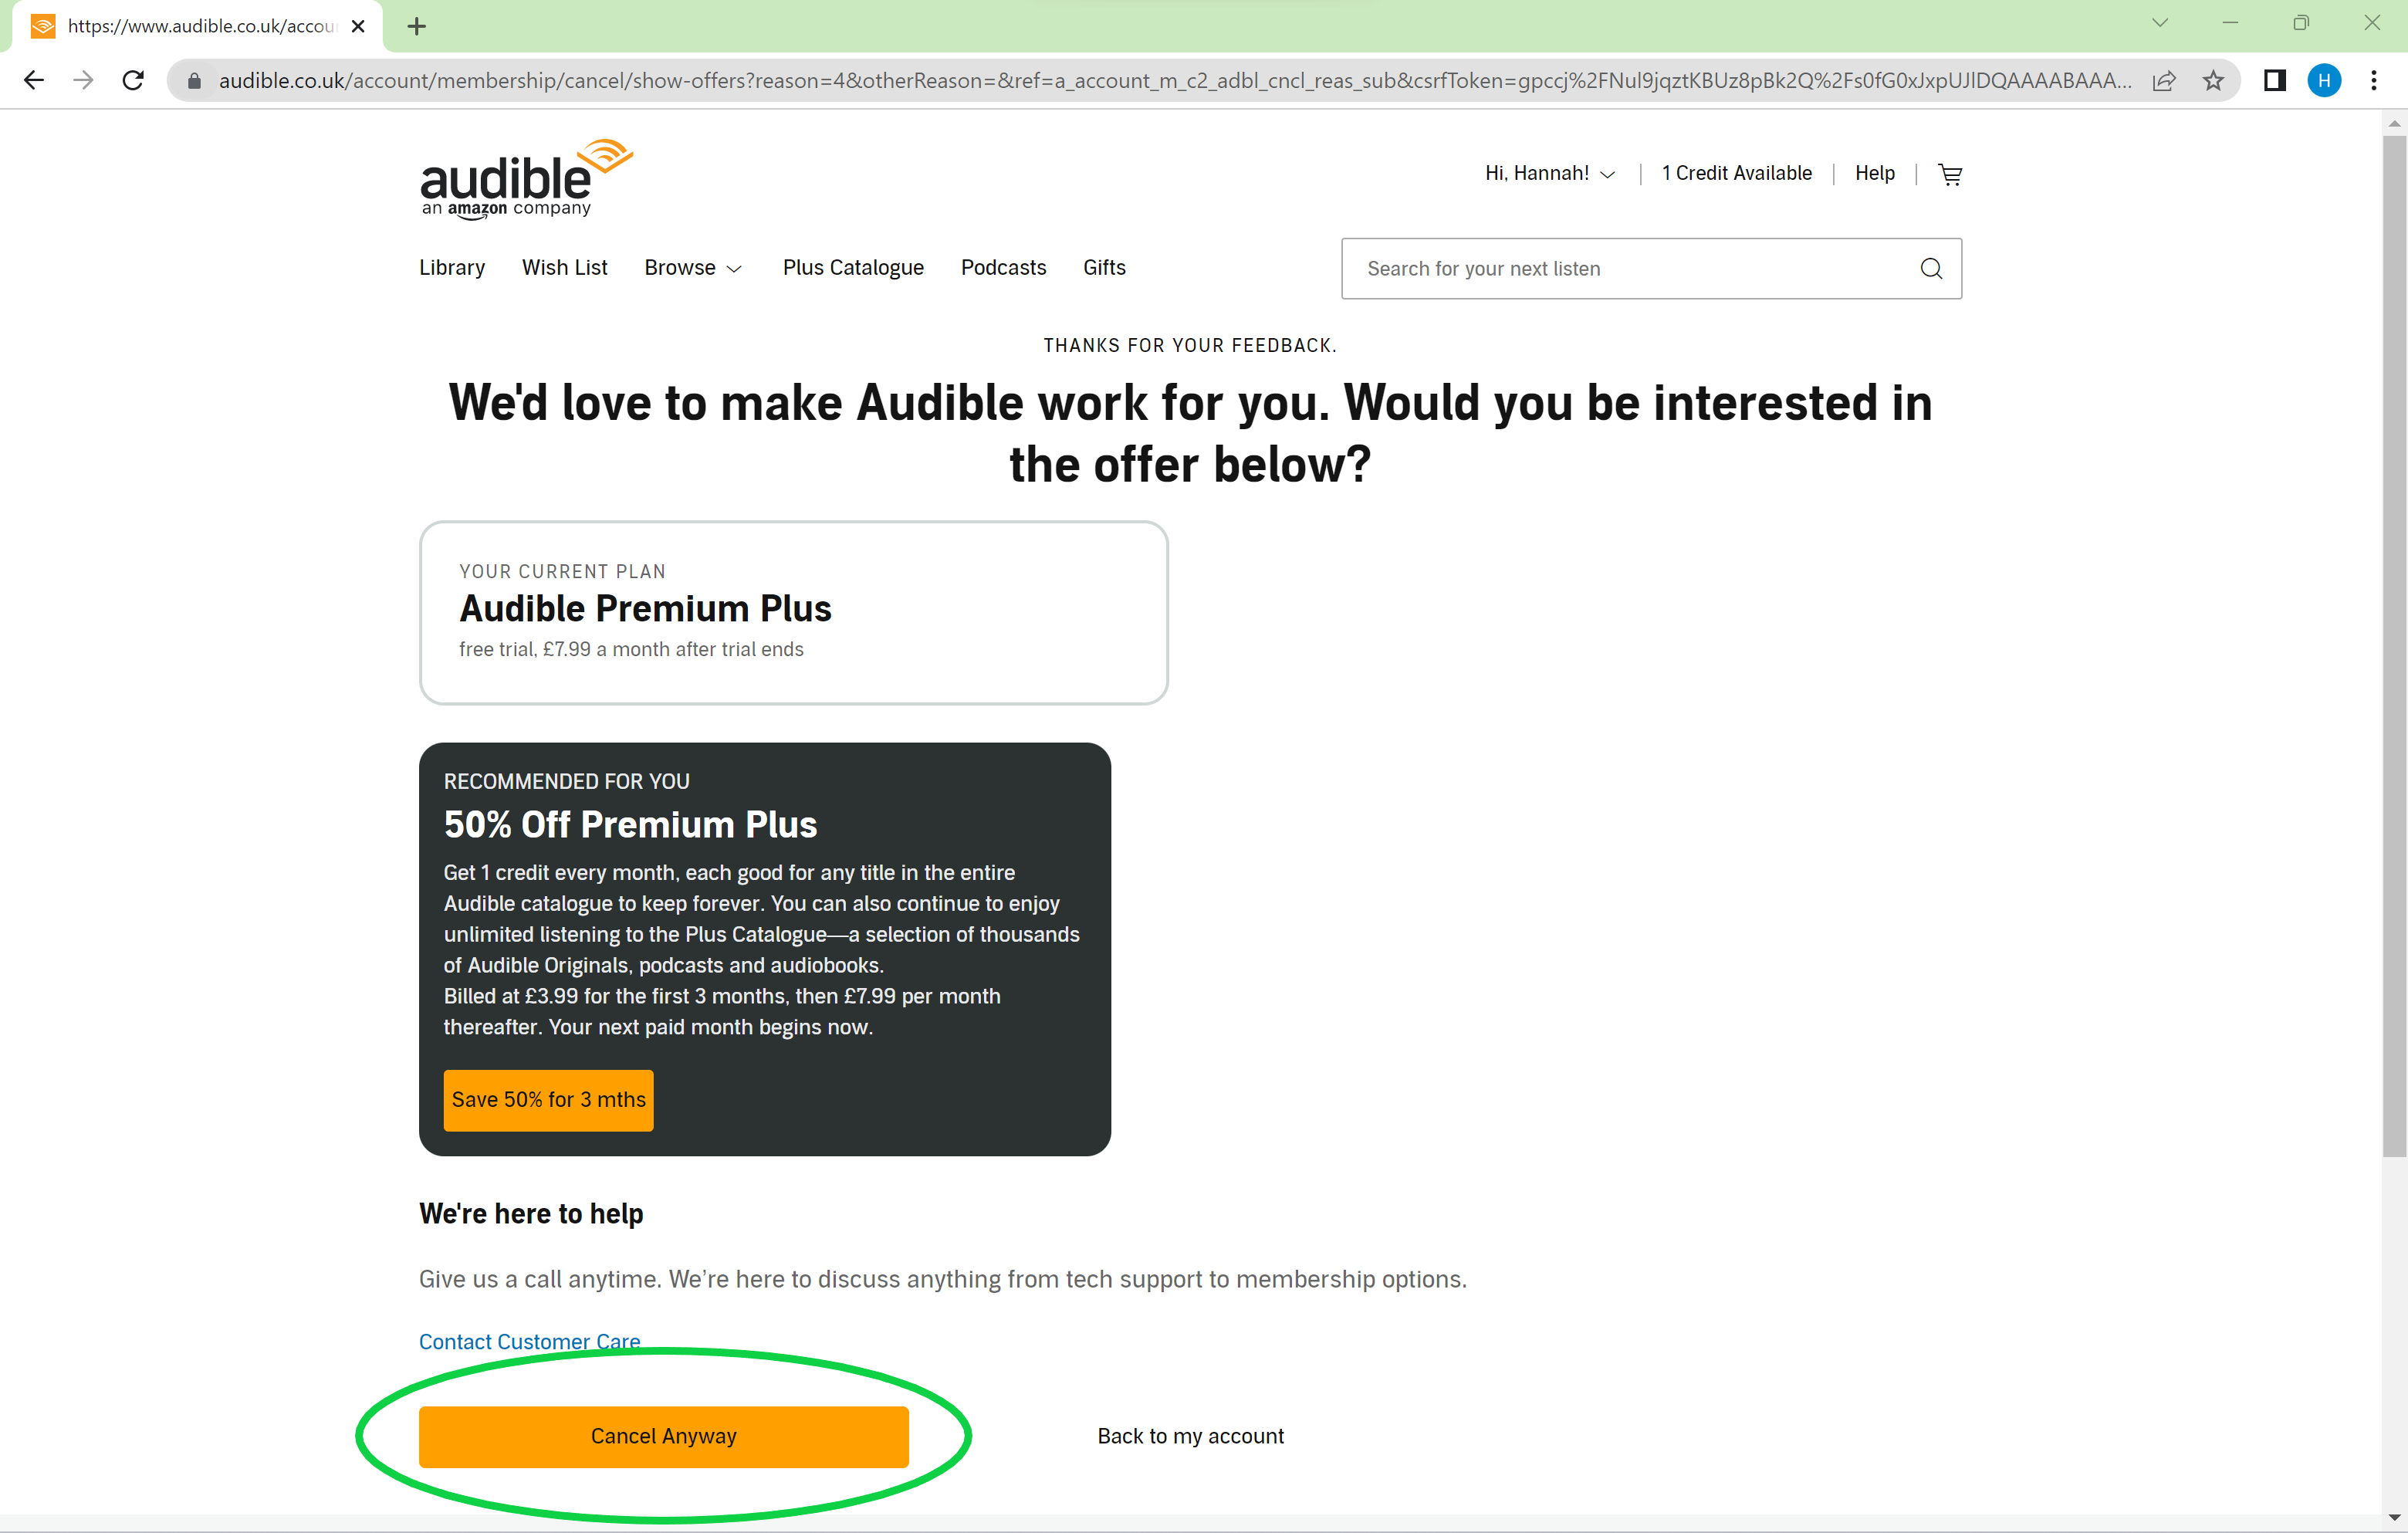Click Wish List navigation item
The image size is (2408, 1533).
point(563,267)
